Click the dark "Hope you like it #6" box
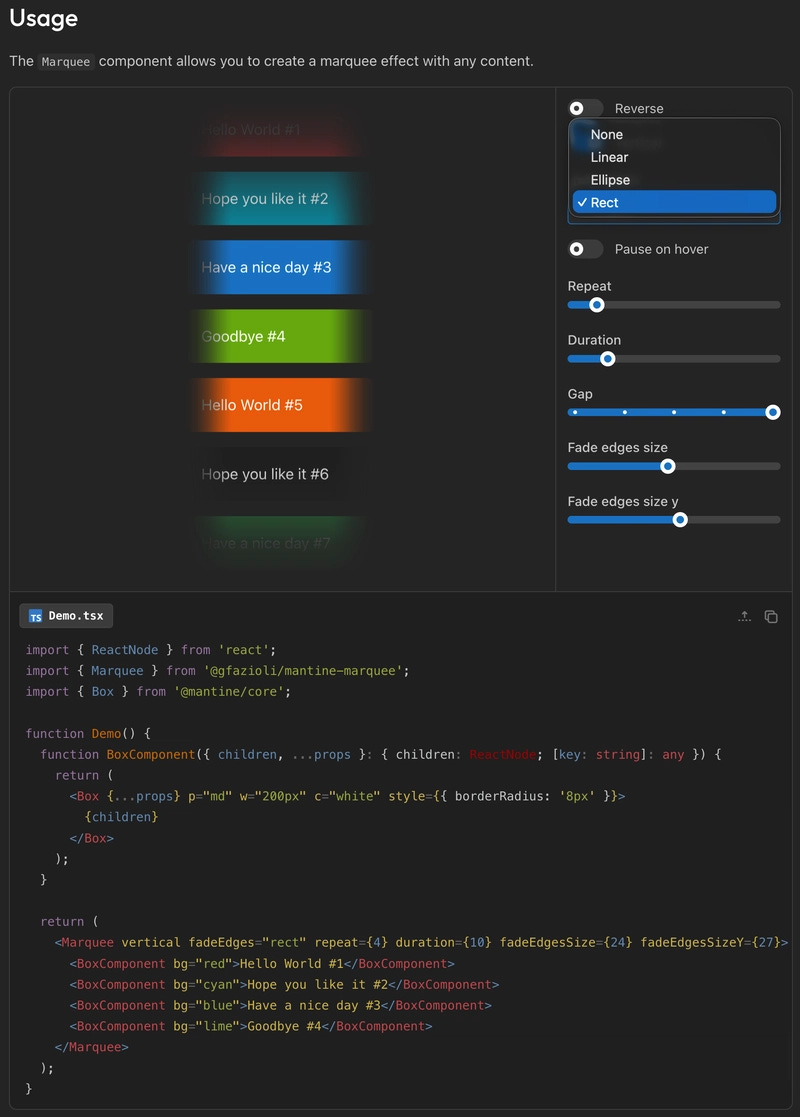Image resolution: width=800 pixels, height=1117 pixels. coord(280,474)
